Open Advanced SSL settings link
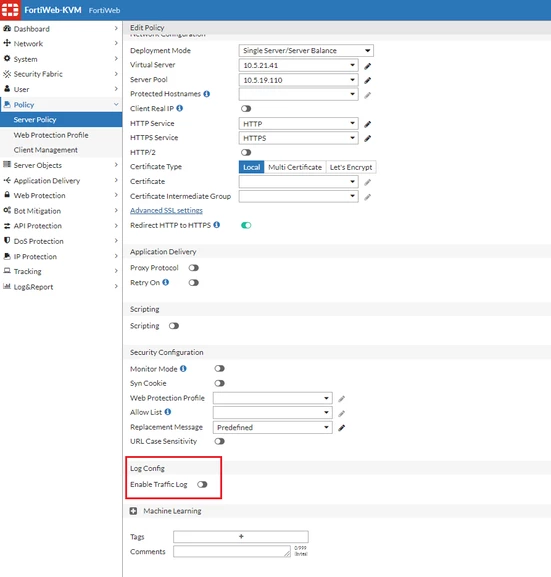This screenshot has height=577, width=551. pos(166,210)
